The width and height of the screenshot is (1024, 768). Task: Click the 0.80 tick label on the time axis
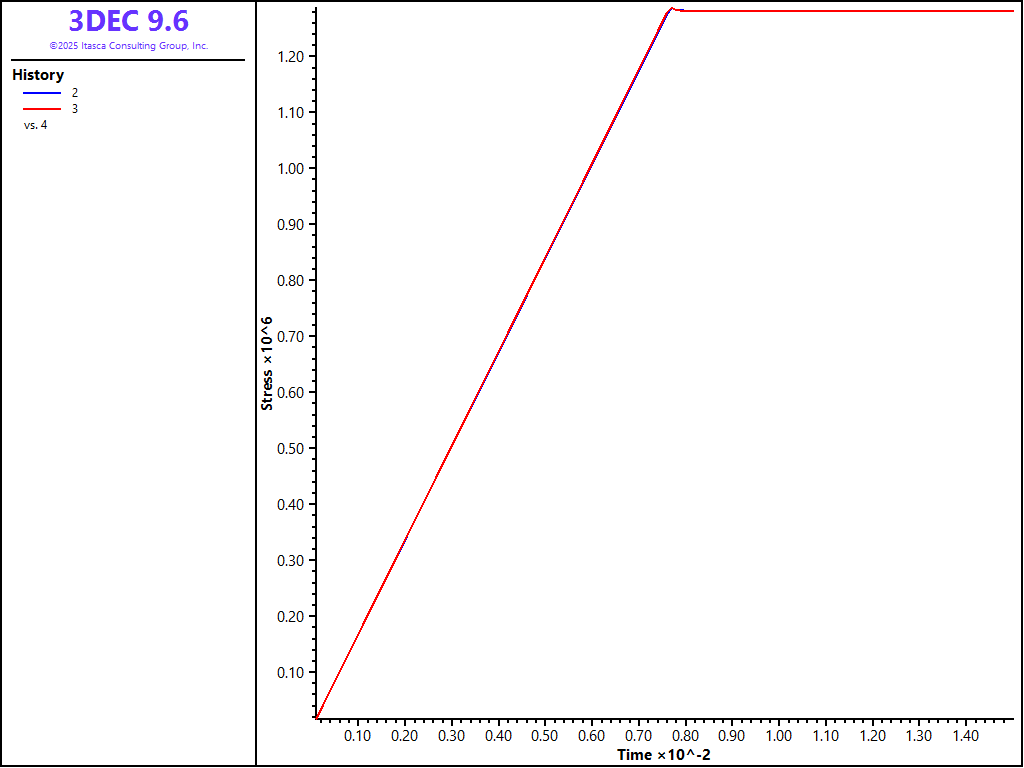pyautogui.click(x=684, y=736)
